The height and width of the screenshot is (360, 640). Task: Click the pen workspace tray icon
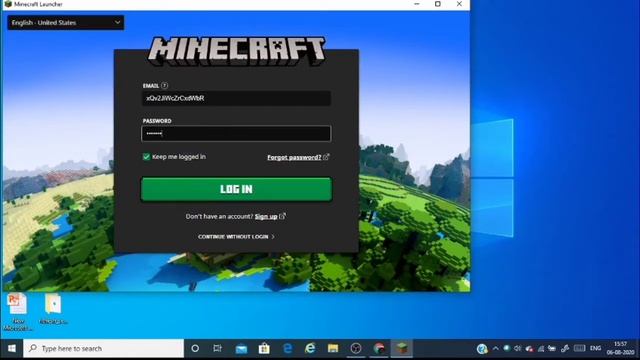point(565,348)
